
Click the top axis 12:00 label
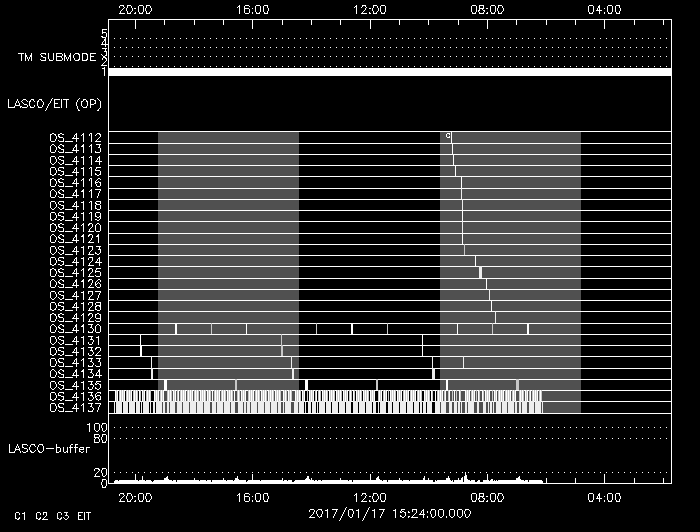point(370,10)
